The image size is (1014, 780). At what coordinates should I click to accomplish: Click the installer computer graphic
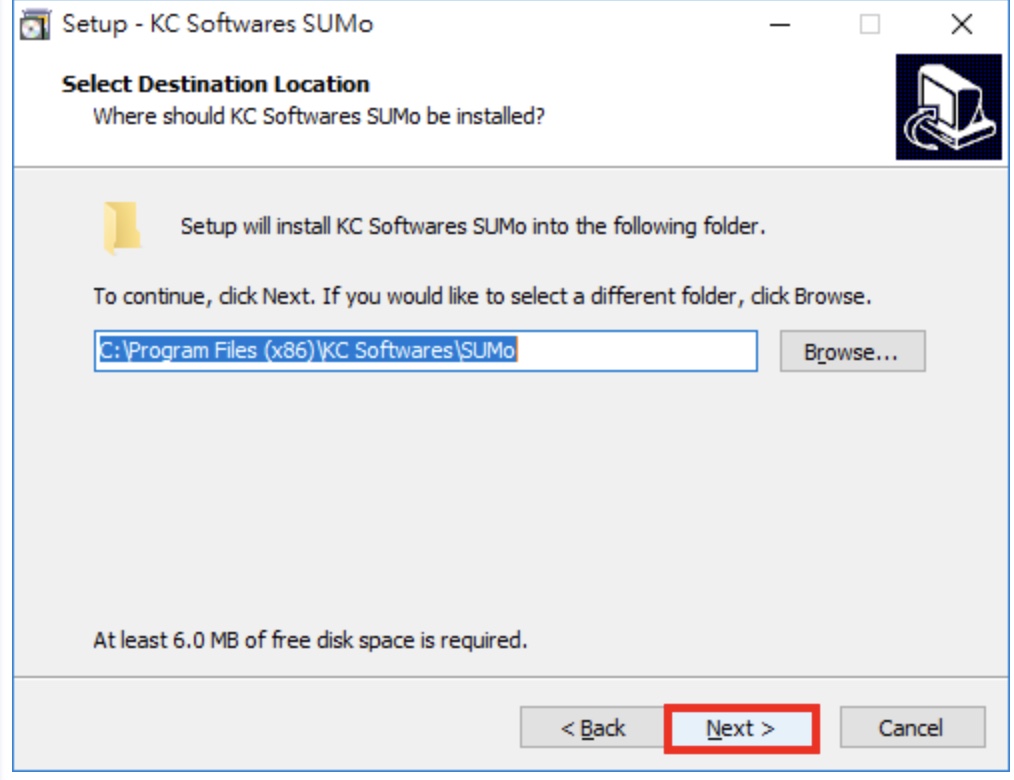[948, 107]
